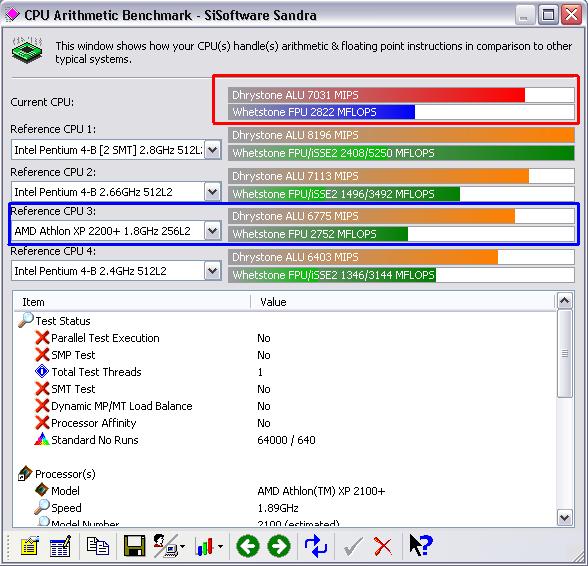Click the user and computer connection icon
588x566 pixels.
(165, 546)
